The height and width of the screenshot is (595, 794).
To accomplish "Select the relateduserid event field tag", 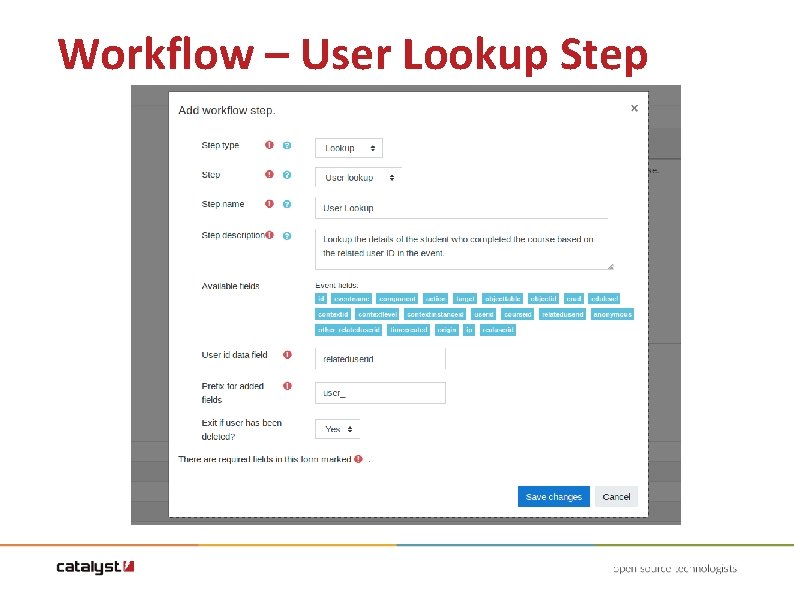I will coord(563,314).
